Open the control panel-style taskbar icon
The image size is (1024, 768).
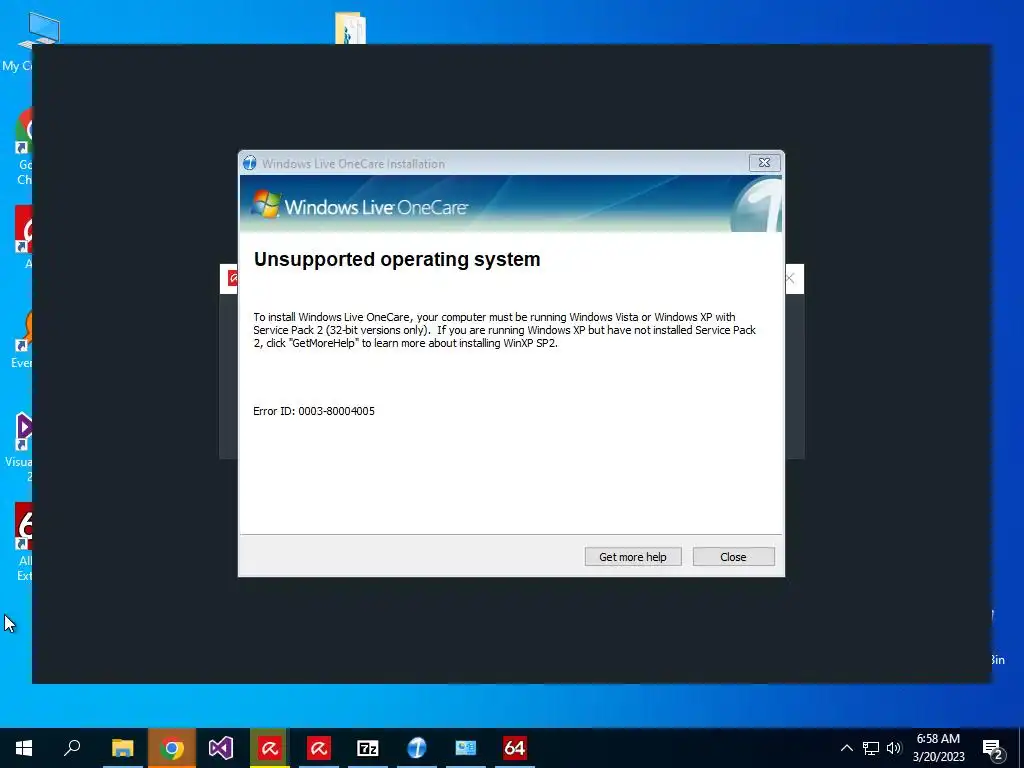pyautogui.click(x=466, y=748)
